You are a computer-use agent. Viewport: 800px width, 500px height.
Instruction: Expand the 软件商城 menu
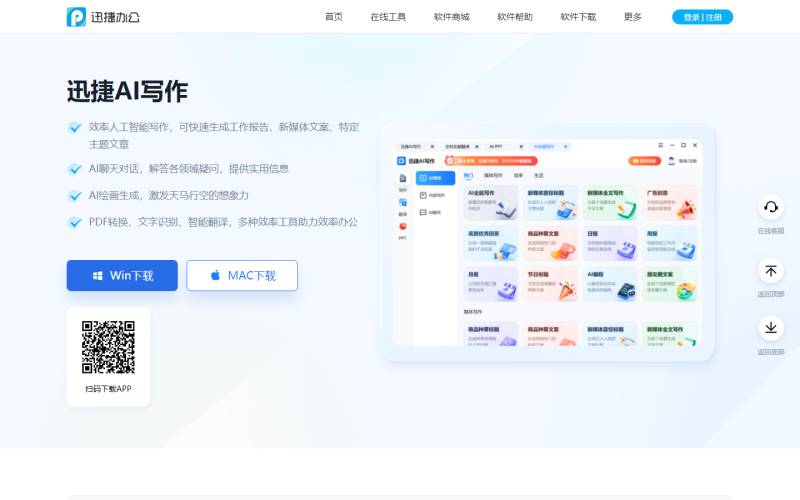tap(452, 17)
